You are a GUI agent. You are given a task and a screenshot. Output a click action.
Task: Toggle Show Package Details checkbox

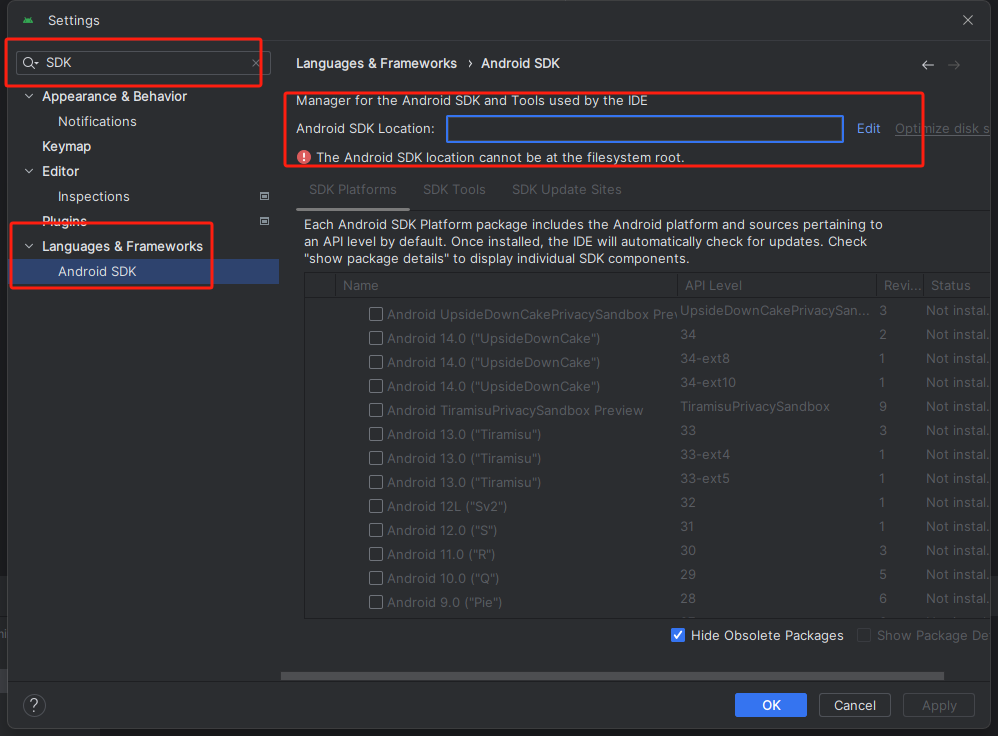coord(864,635)
